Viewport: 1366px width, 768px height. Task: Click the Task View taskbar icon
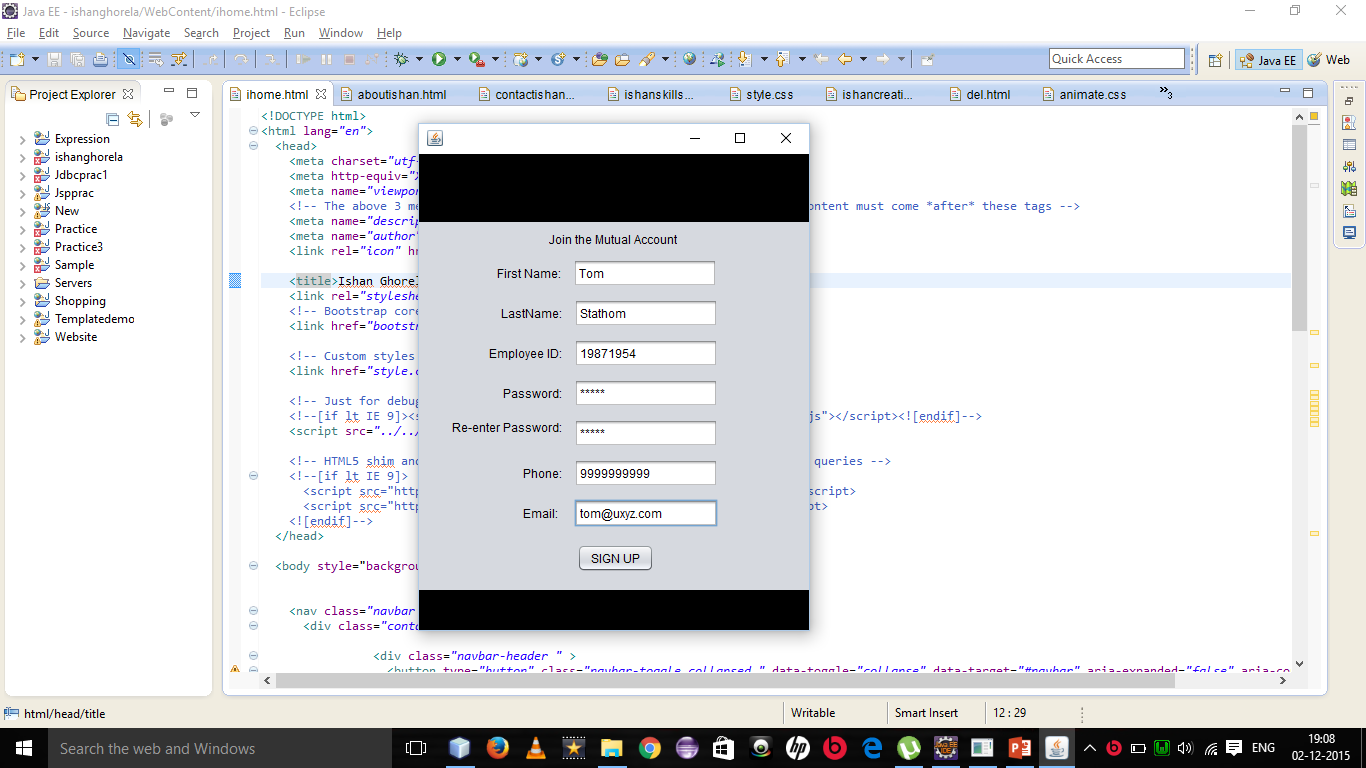tap(416, 748)
